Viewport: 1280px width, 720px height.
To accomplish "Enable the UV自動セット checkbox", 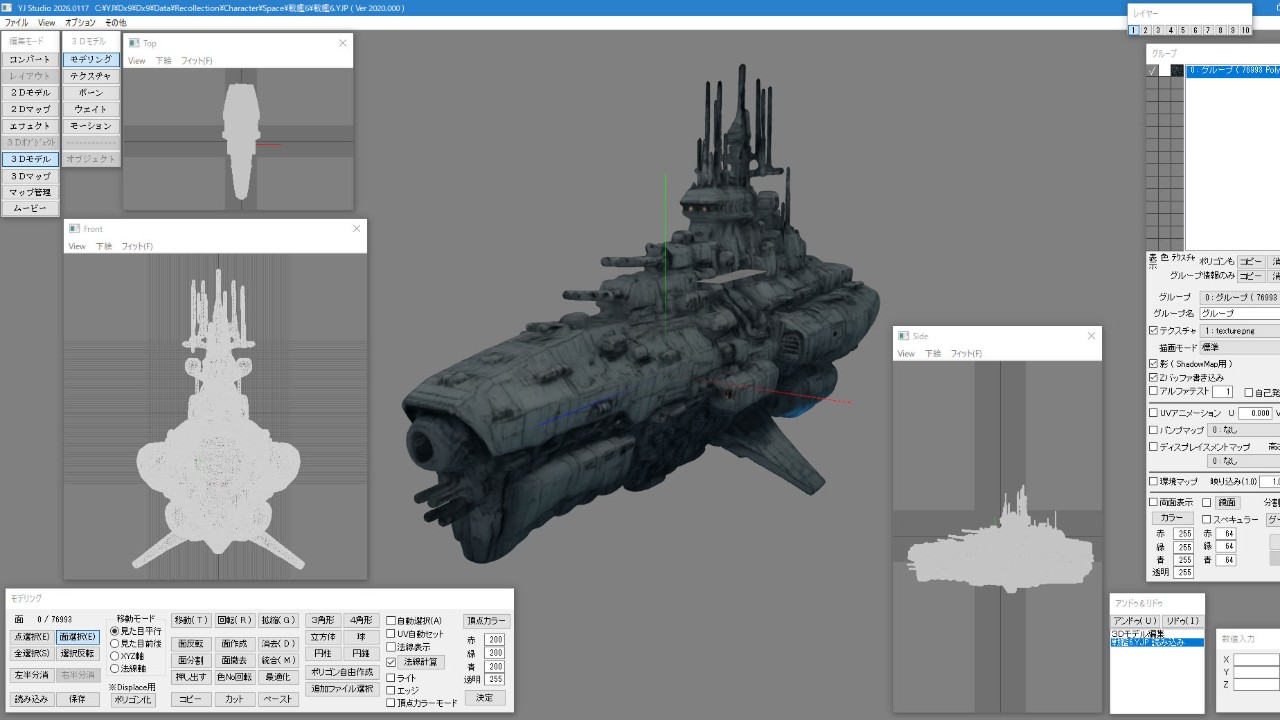I will 391,634.
